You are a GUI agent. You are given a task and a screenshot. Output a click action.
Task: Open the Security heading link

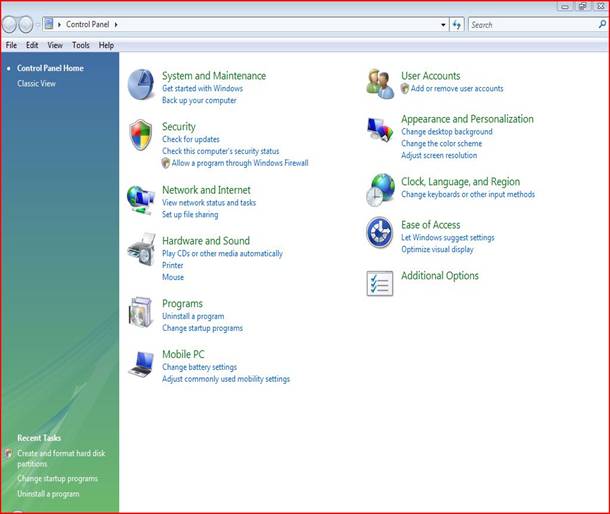[x=179, y=127]
